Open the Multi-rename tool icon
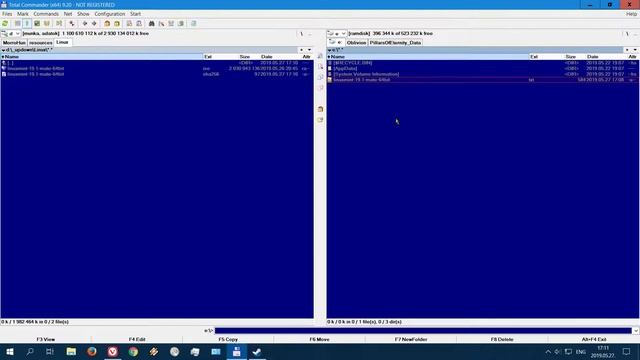Viewport: 640px width, 360px height. (x=162, y=24)
